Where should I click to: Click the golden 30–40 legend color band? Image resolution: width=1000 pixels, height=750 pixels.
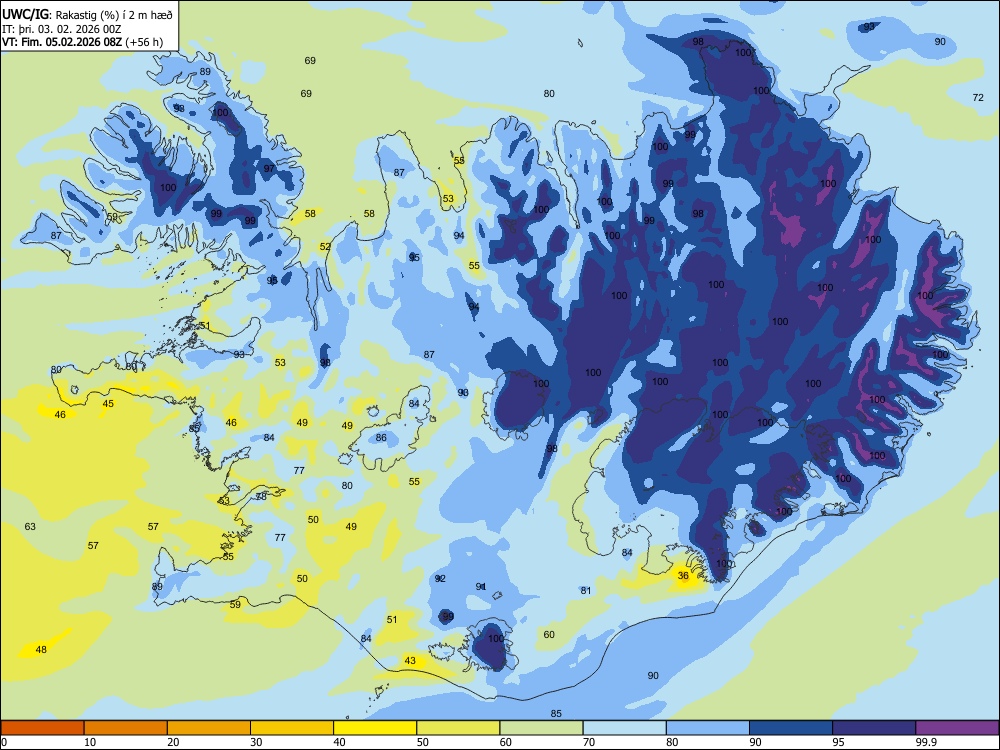coord(292,728)
